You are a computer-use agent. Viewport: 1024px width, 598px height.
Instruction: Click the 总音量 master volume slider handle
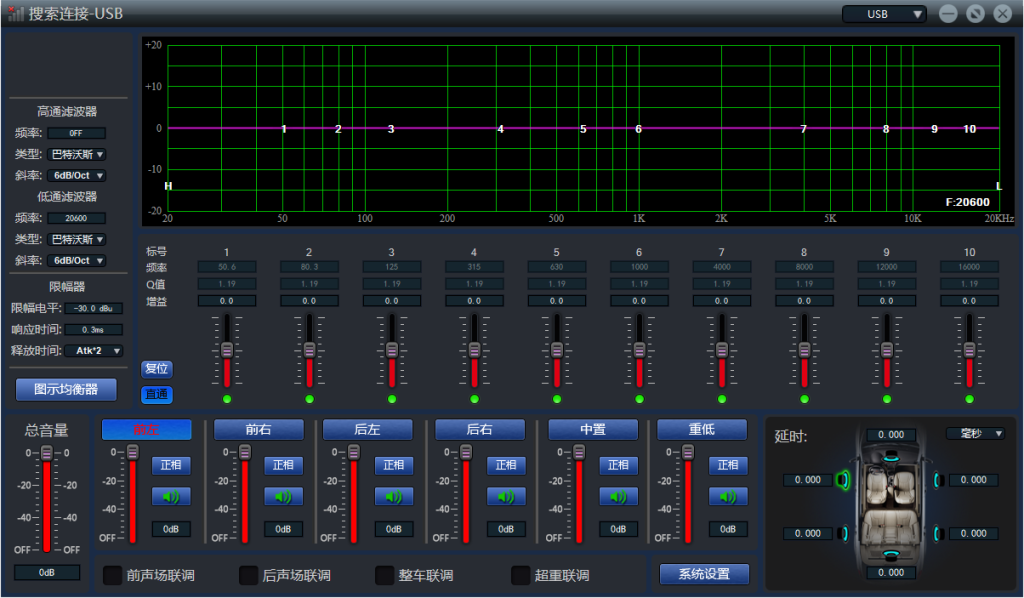47,453
